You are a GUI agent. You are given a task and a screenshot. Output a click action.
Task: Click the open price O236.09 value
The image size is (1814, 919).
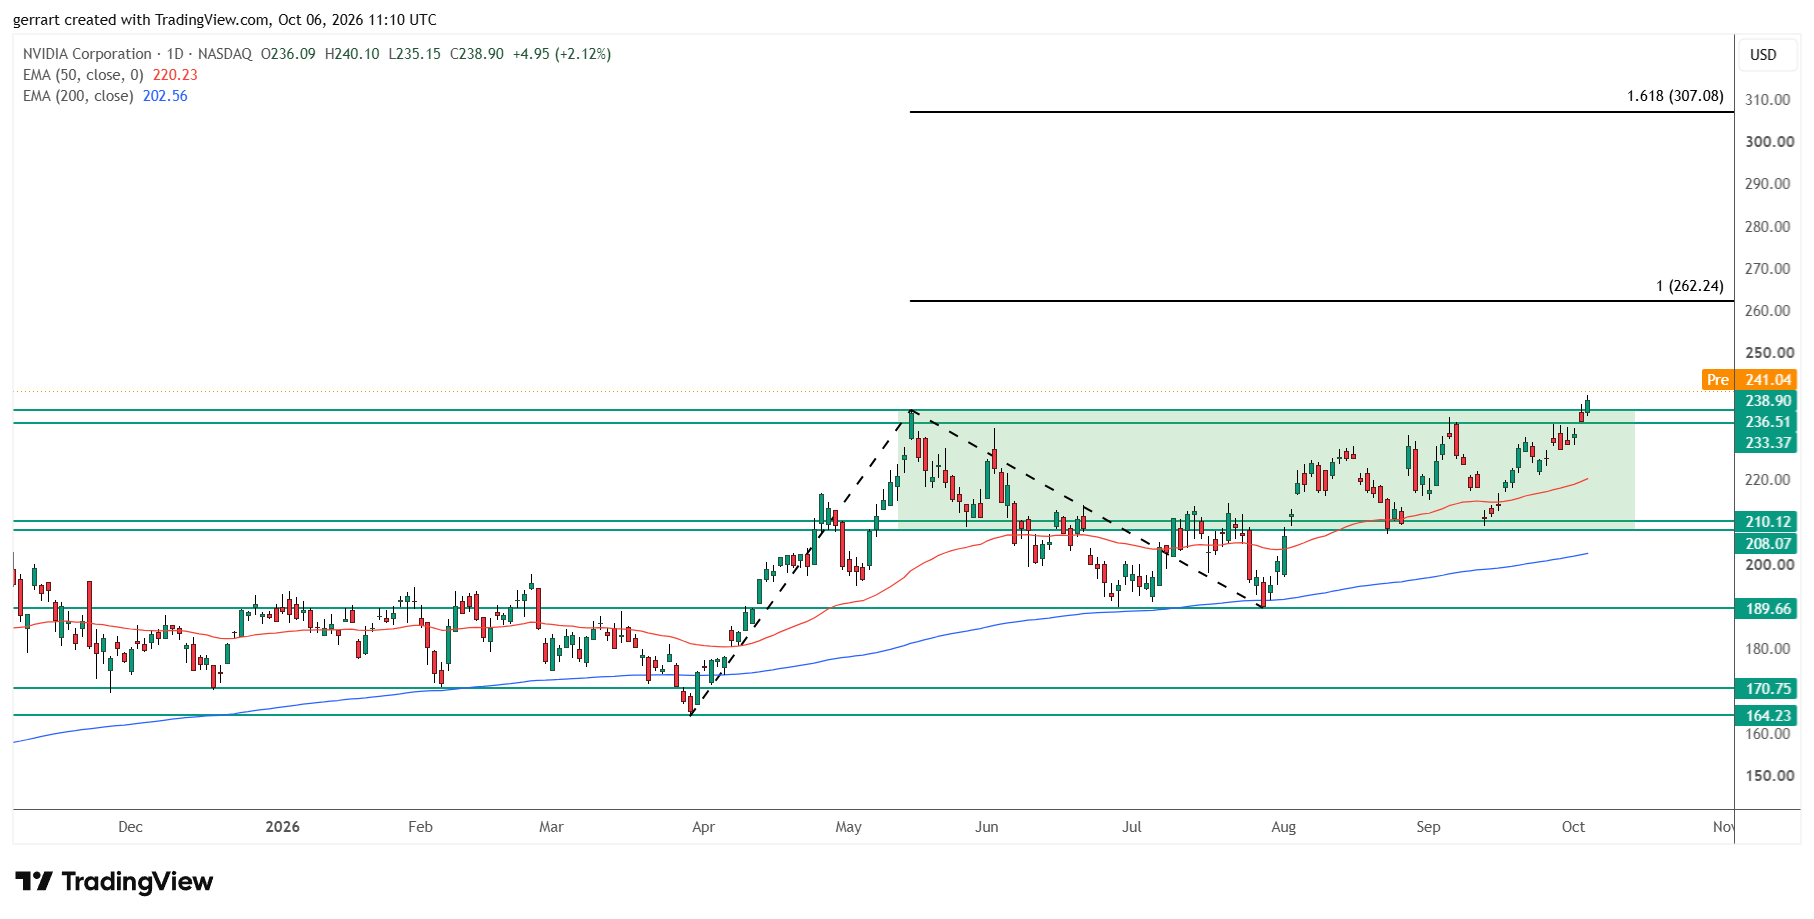coord(288,54)
